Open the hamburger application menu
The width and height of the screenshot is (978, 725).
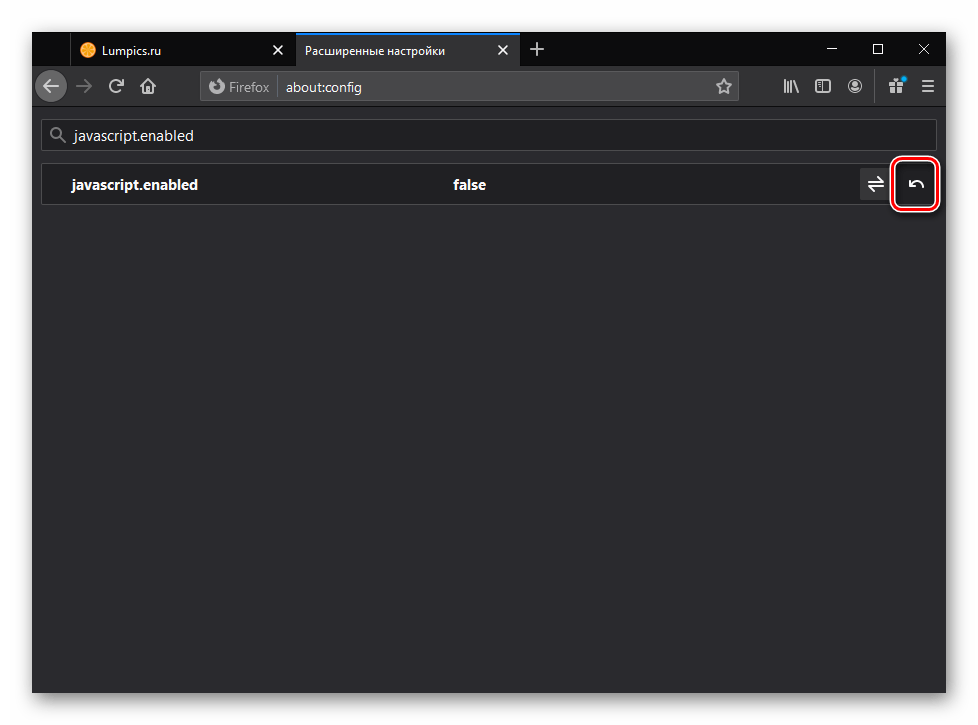pyautogui.click(x=928, y=87)
